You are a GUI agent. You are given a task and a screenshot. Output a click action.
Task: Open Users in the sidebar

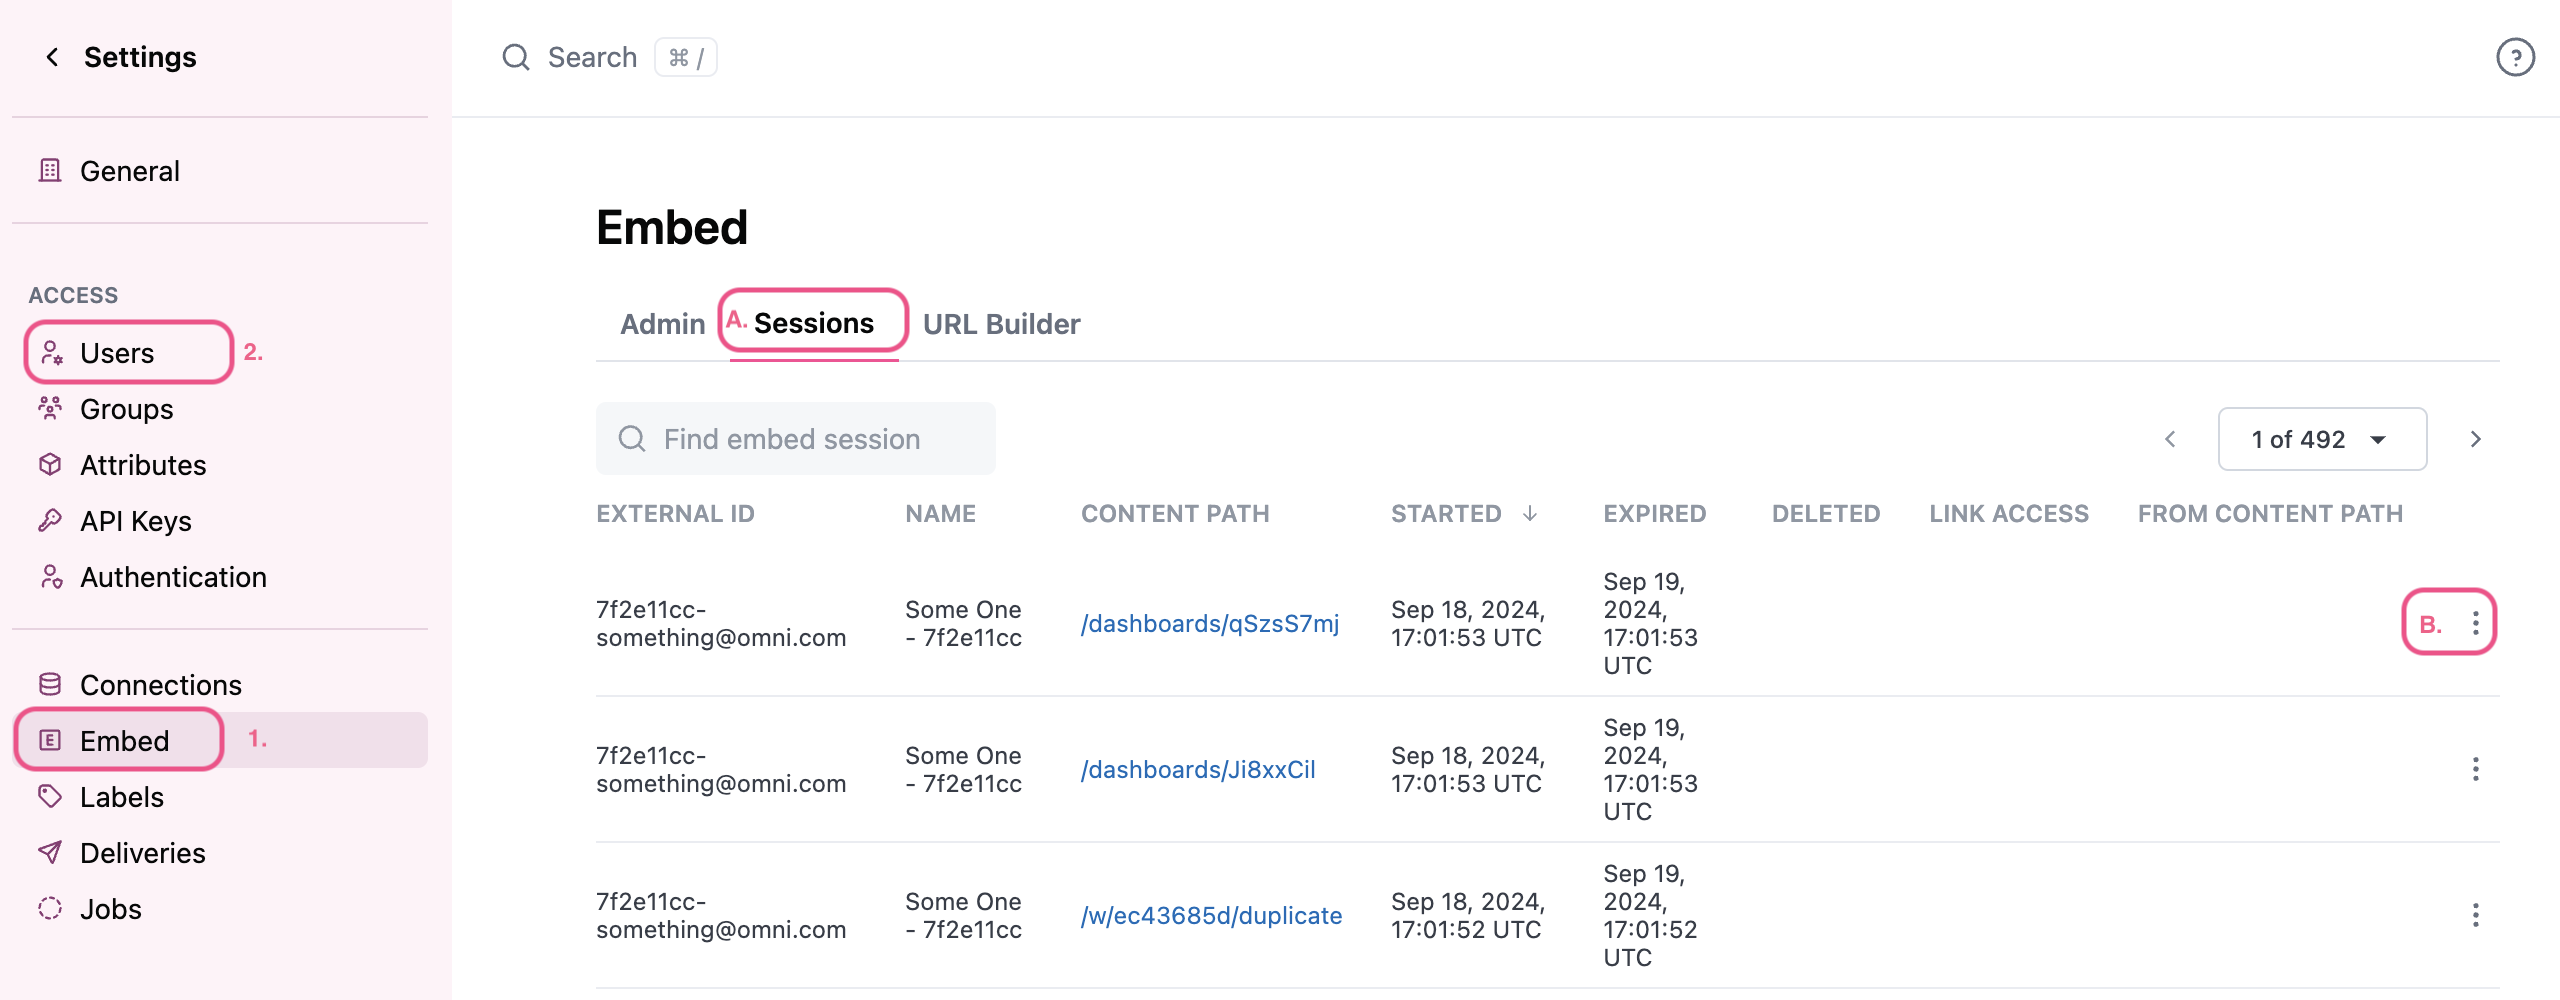tap(117, 353)
